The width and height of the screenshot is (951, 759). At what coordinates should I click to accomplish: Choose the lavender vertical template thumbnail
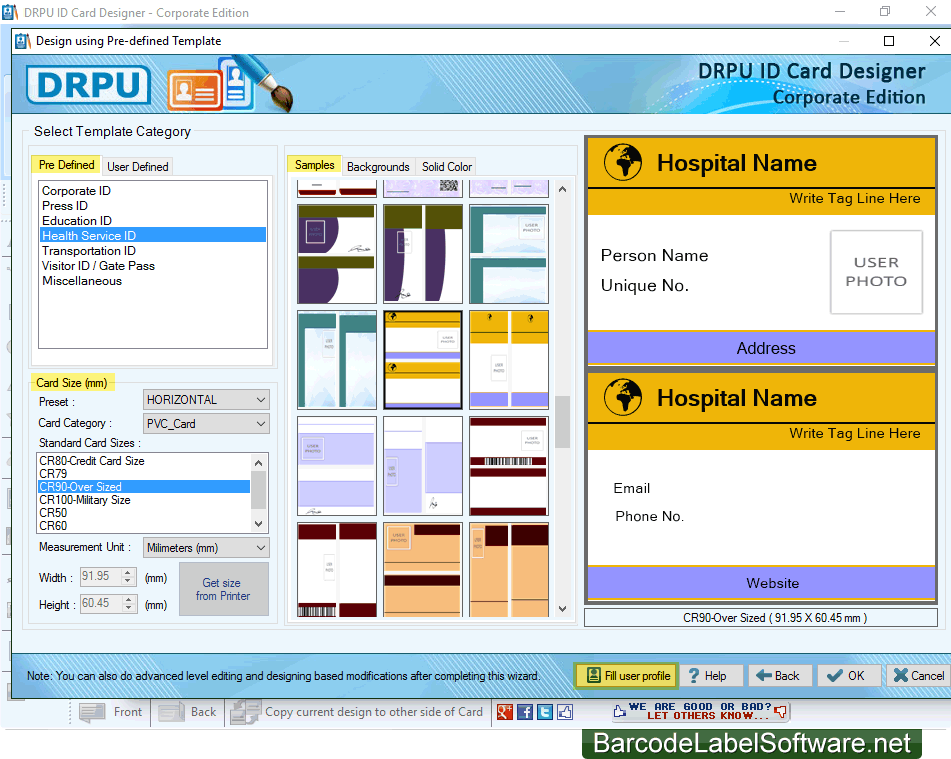click(423, 466)
